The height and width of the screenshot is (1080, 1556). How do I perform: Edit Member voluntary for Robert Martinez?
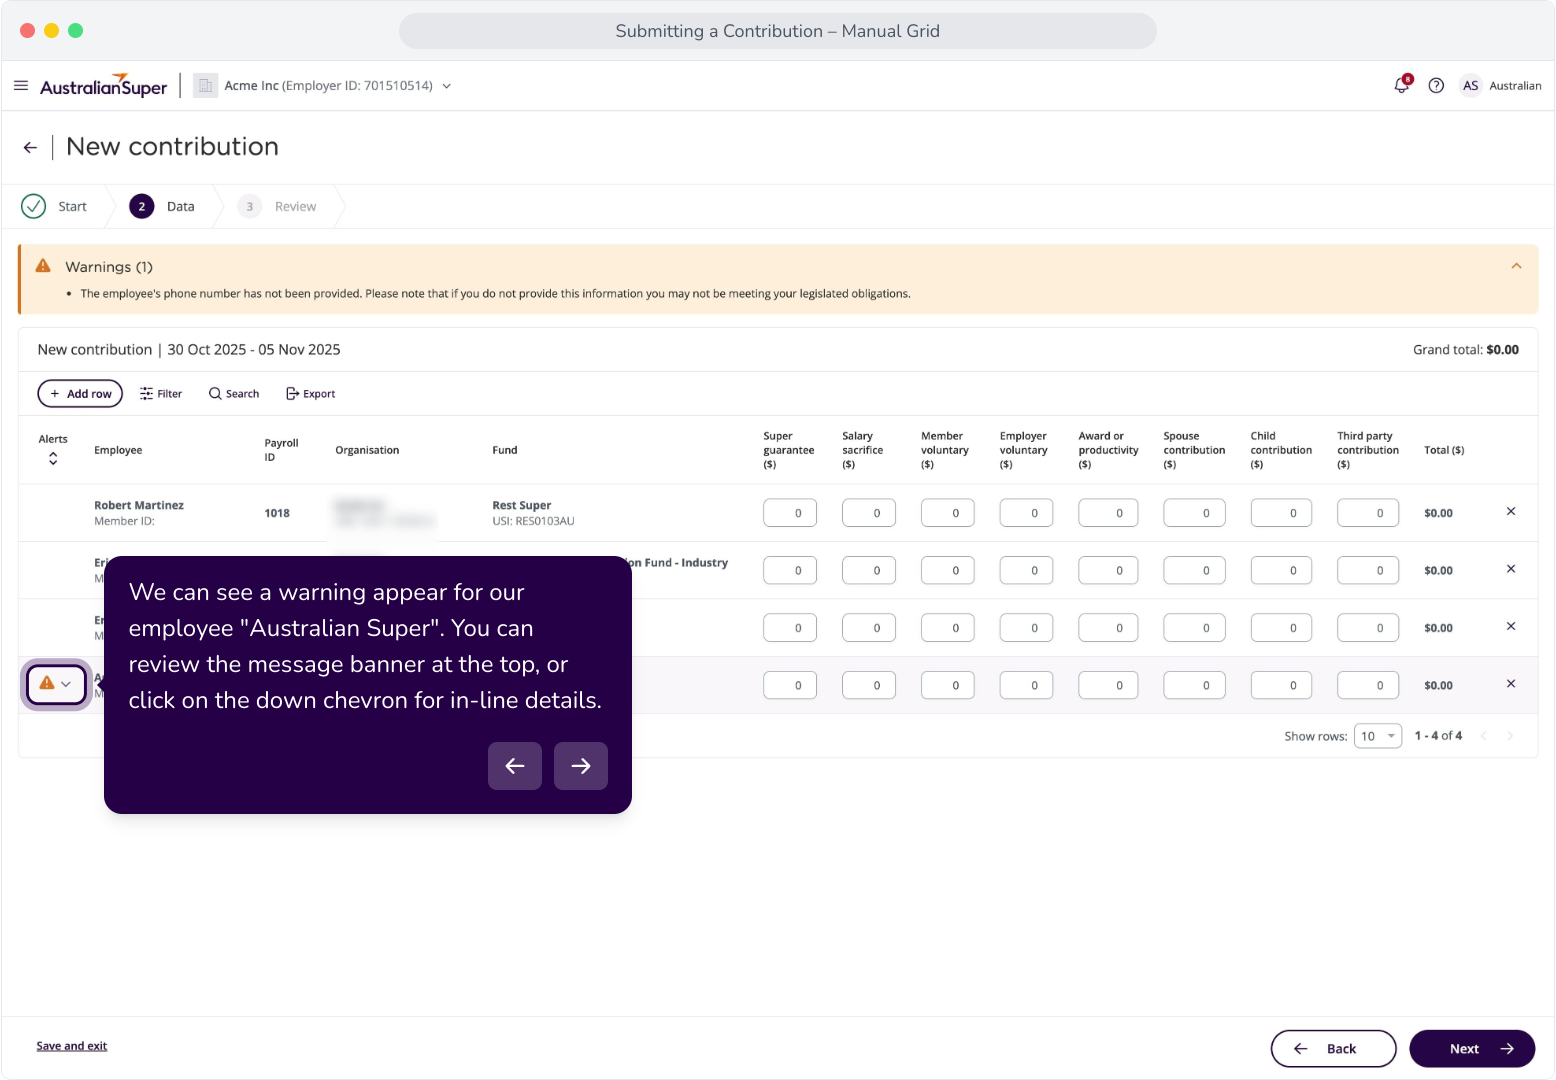(948, 513)
